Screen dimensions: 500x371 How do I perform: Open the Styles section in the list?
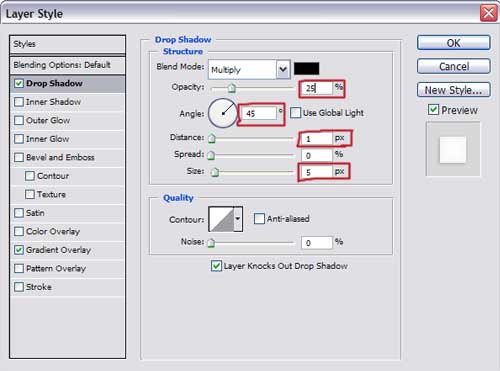[x=68, y=44]
